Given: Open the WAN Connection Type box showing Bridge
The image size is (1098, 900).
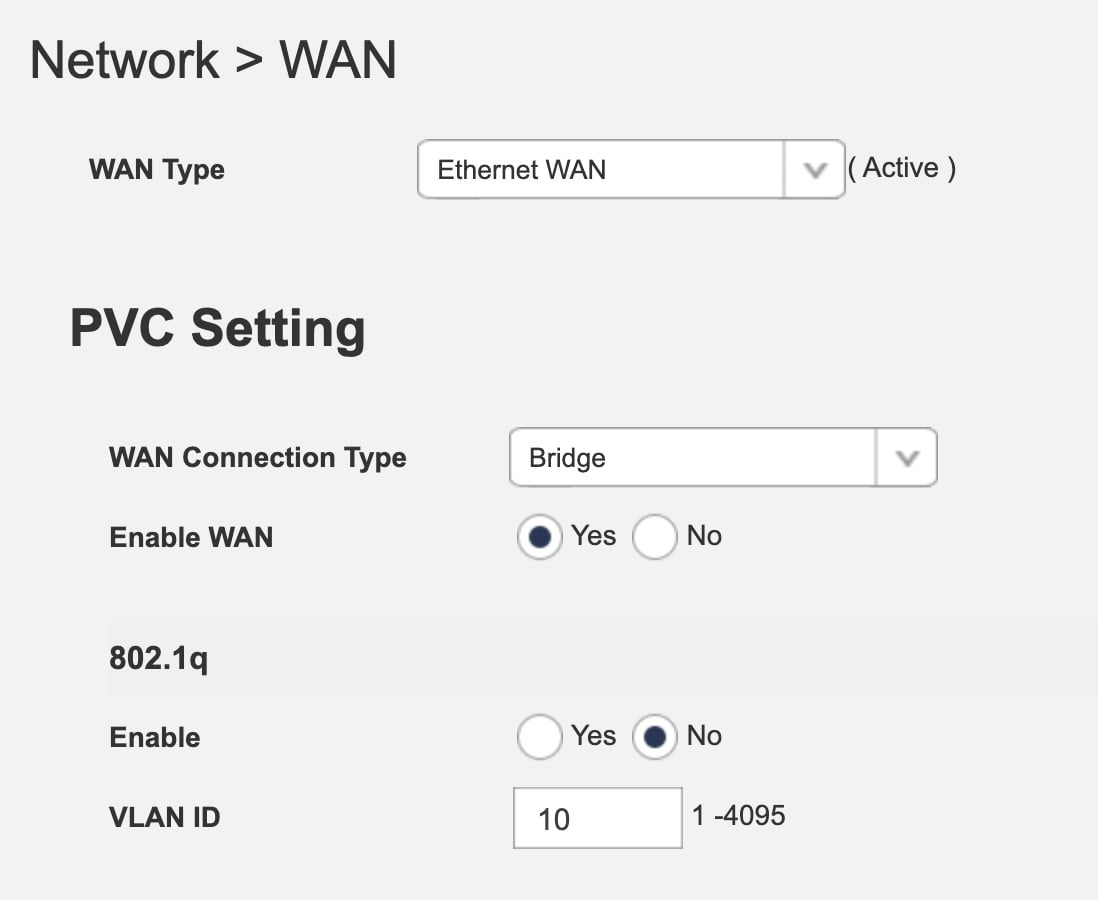Looking at the screenshot, I should (x=692, y=458).
